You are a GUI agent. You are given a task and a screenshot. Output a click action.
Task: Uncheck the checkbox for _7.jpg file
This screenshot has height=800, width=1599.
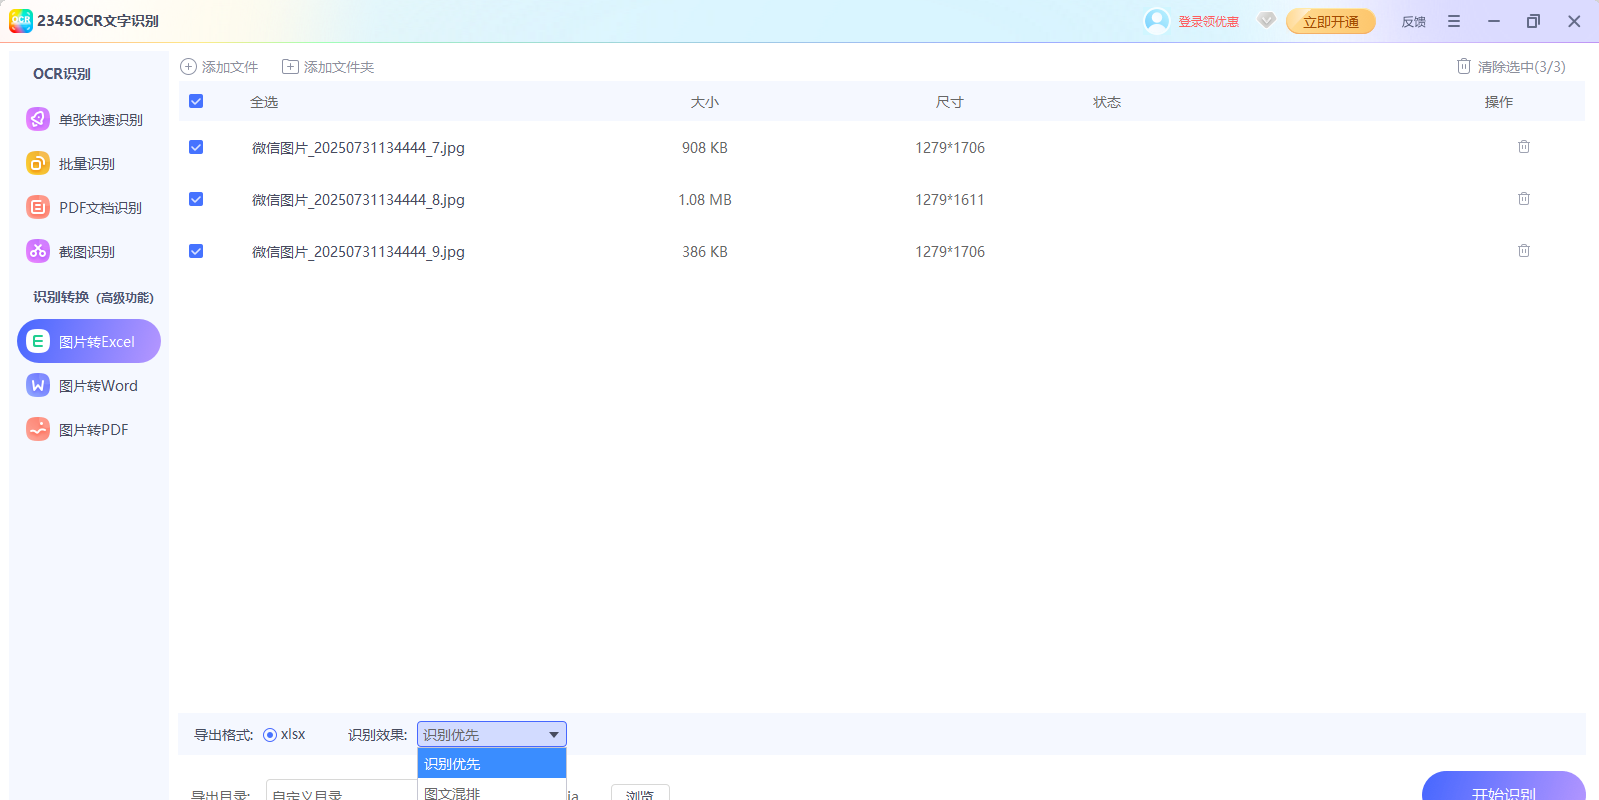tap(196, 147)
